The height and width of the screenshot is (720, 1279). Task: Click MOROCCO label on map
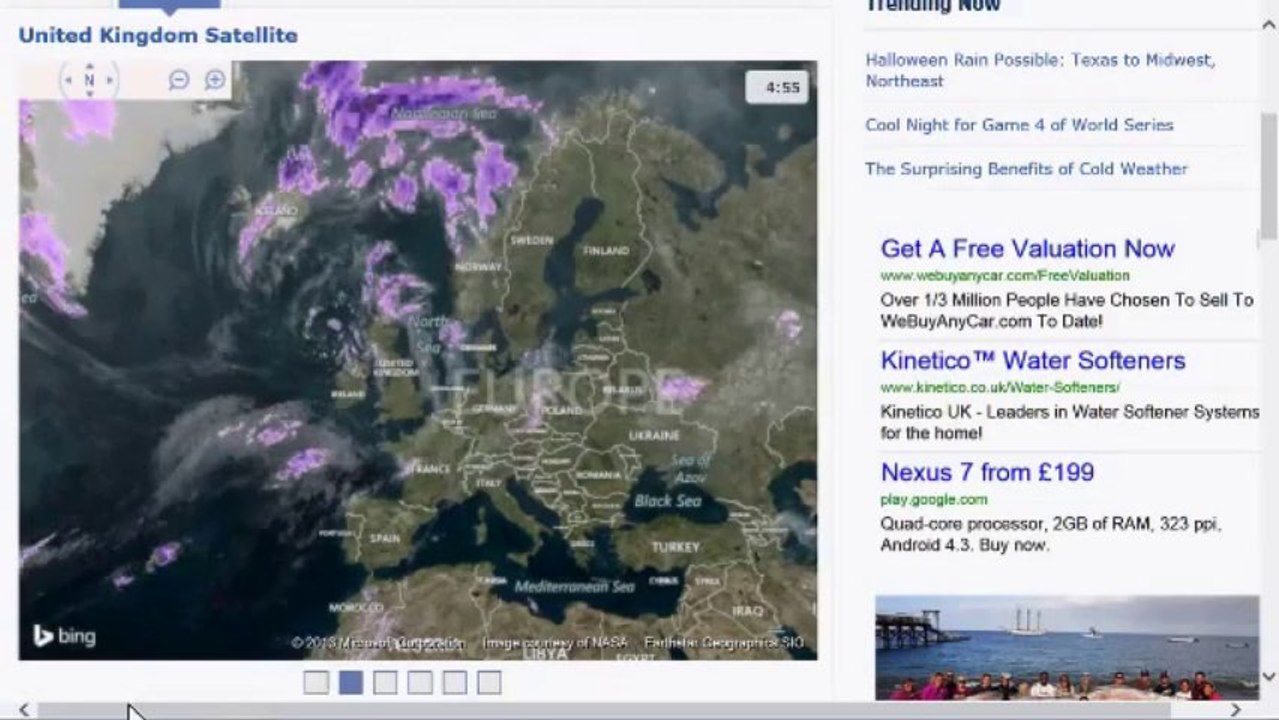356,607
